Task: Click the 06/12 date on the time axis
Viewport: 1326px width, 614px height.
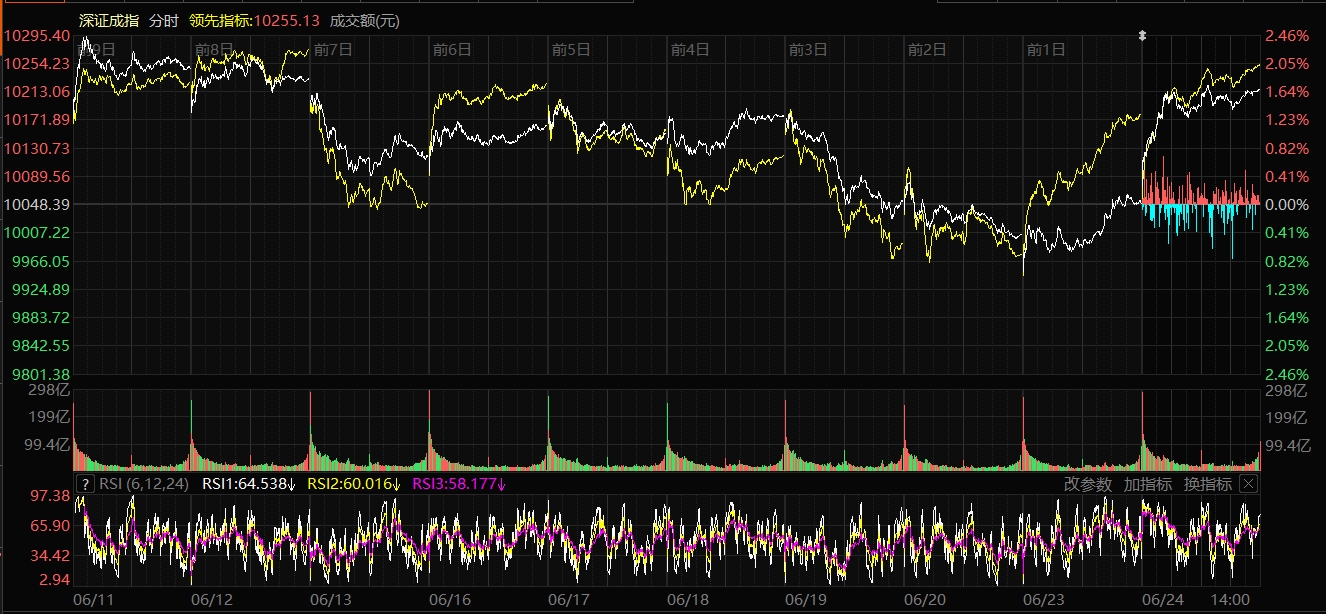Action: pos(212,600)
